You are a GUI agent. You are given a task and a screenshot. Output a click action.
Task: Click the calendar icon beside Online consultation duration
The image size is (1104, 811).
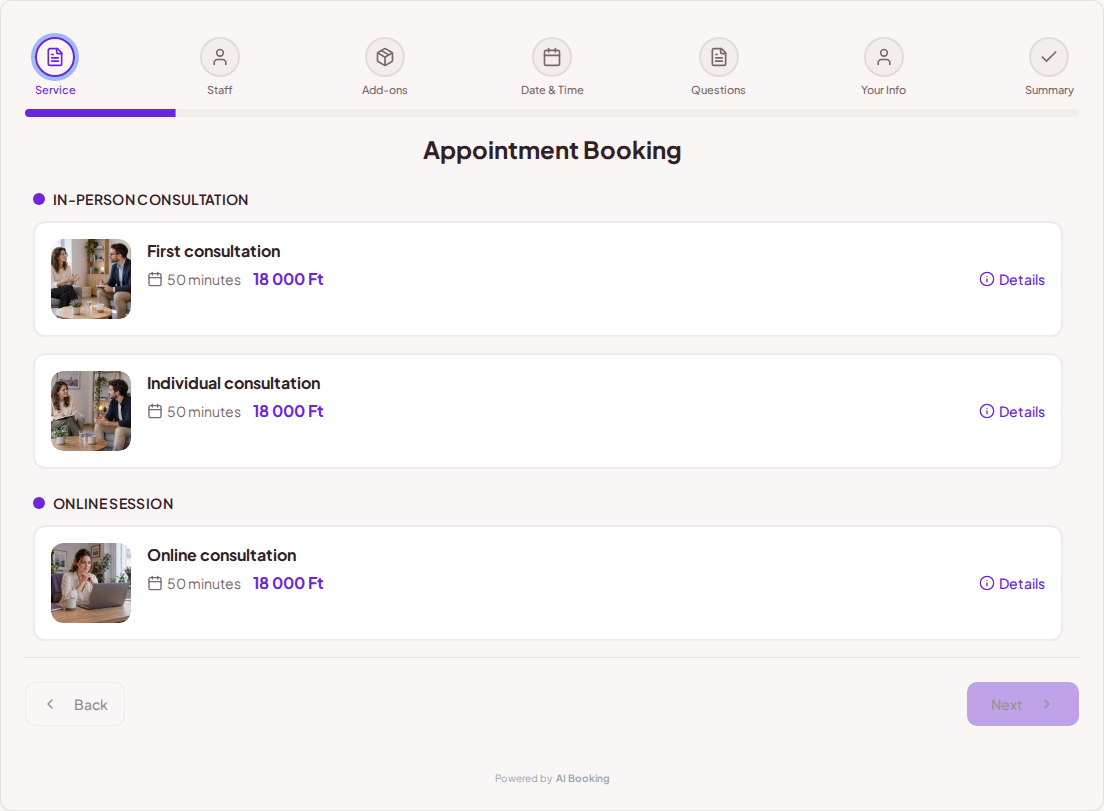(155, 583)
